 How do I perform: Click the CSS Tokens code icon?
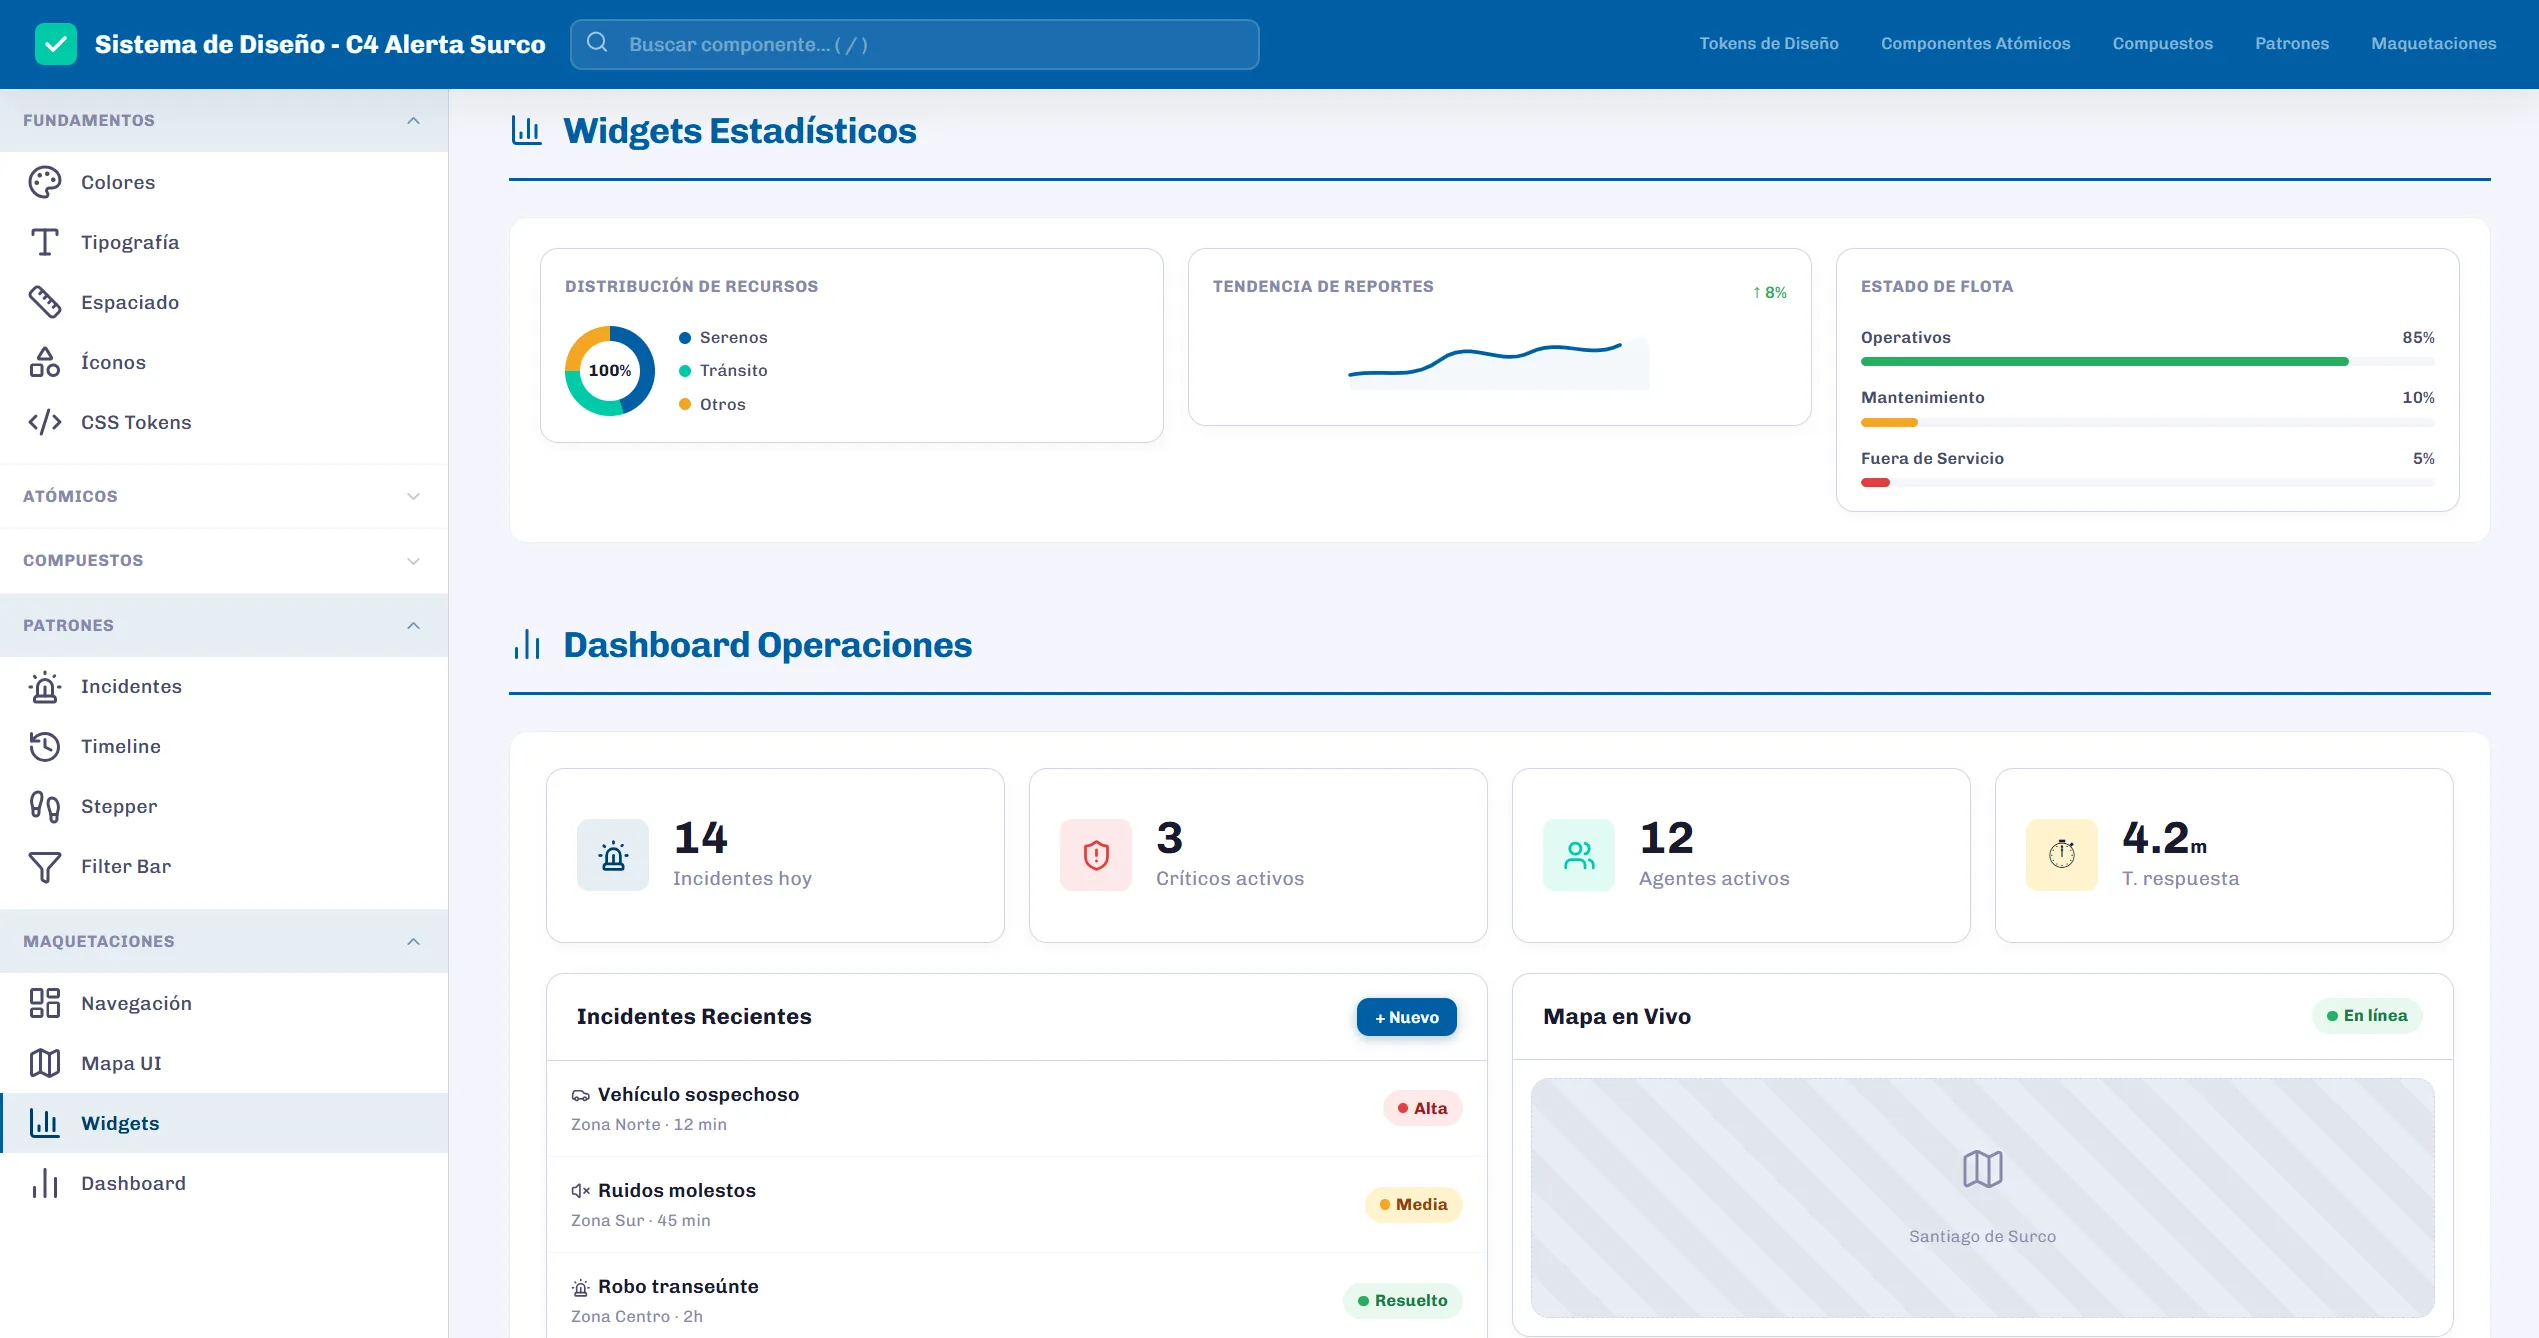pos(45,422)
